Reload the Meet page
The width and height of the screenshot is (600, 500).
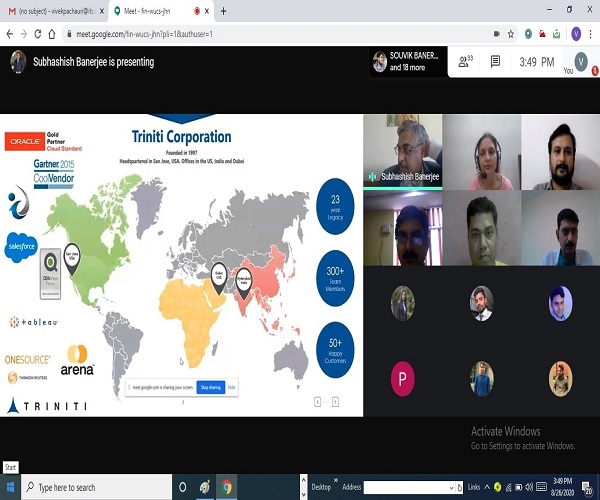point(38,34)
